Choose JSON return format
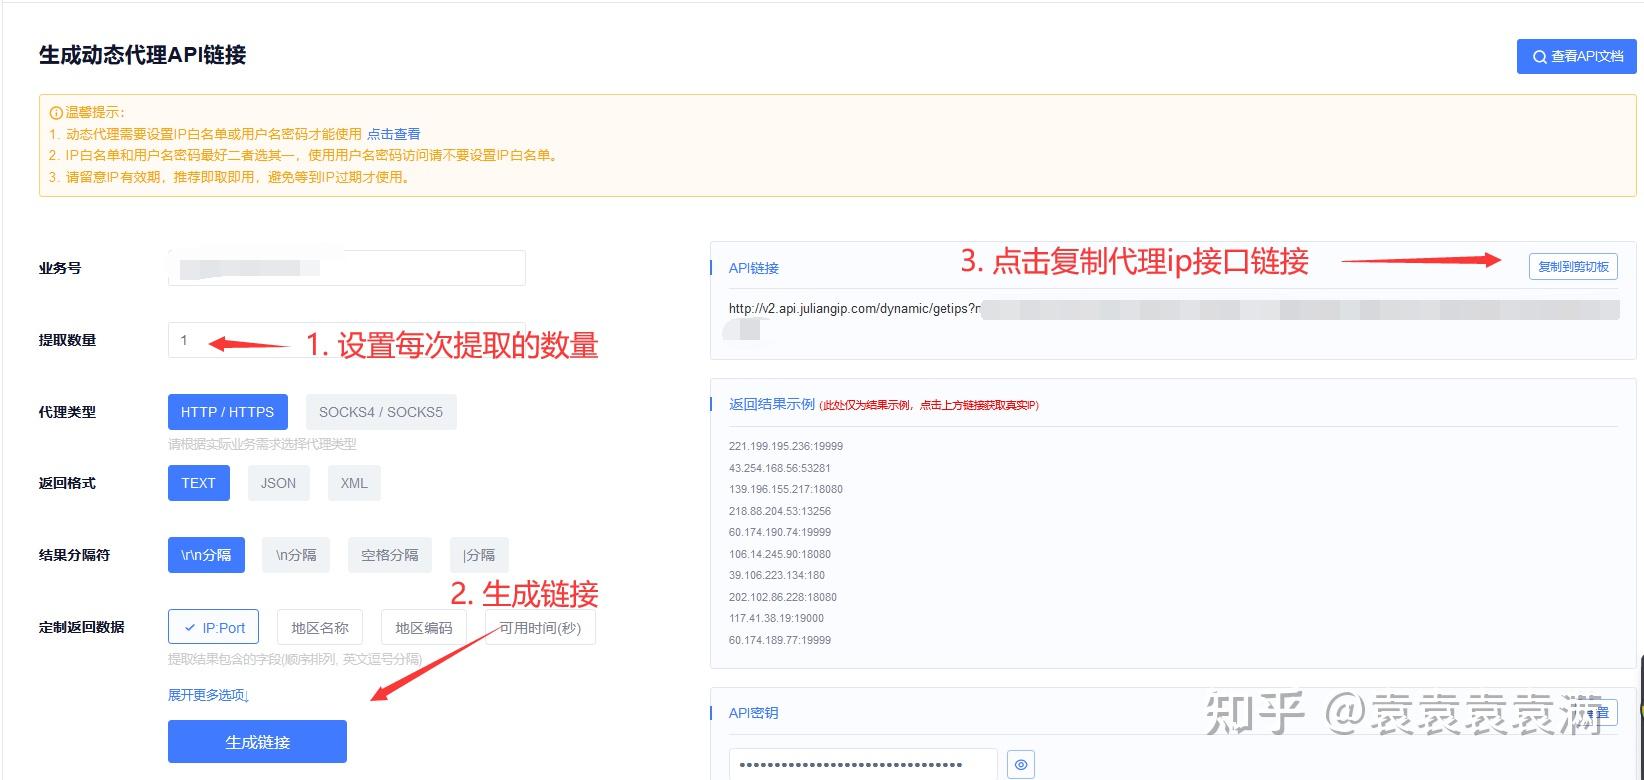Screen dimensions: 1644x780 point(278,483)
